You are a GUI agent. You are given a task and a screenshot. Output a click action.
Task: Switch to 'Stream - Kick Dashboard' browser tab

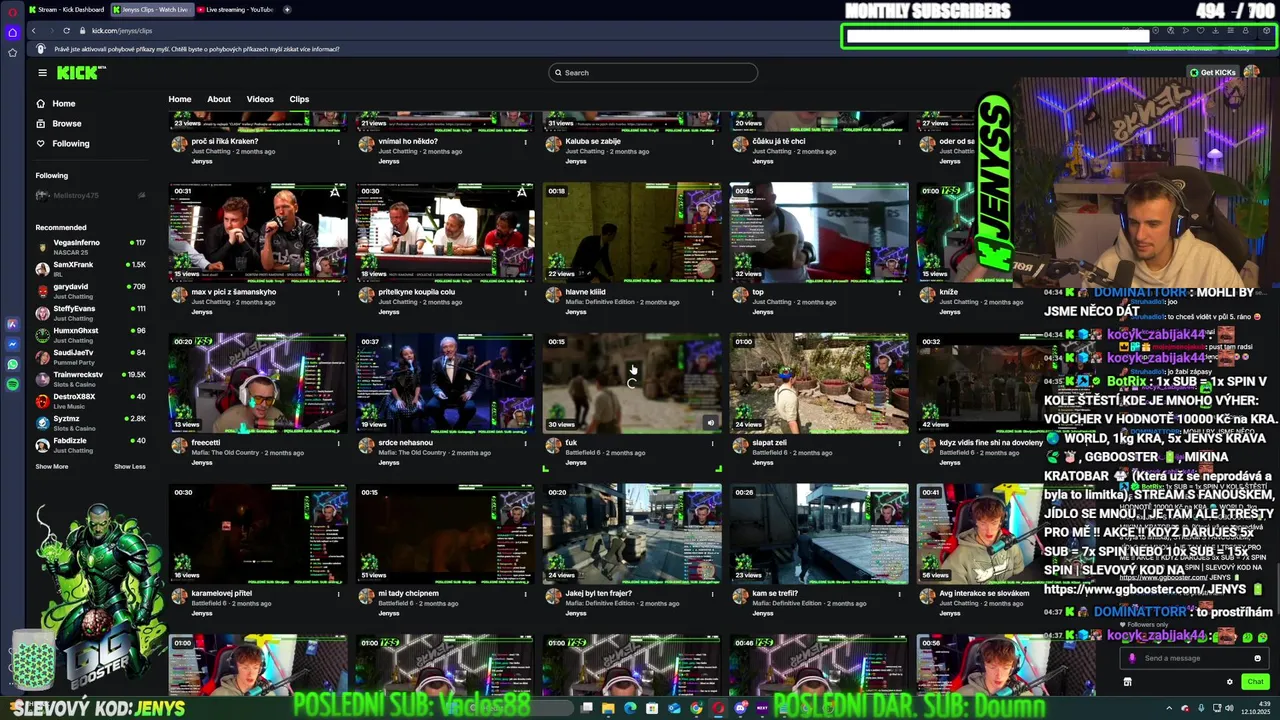coord(67,9)
